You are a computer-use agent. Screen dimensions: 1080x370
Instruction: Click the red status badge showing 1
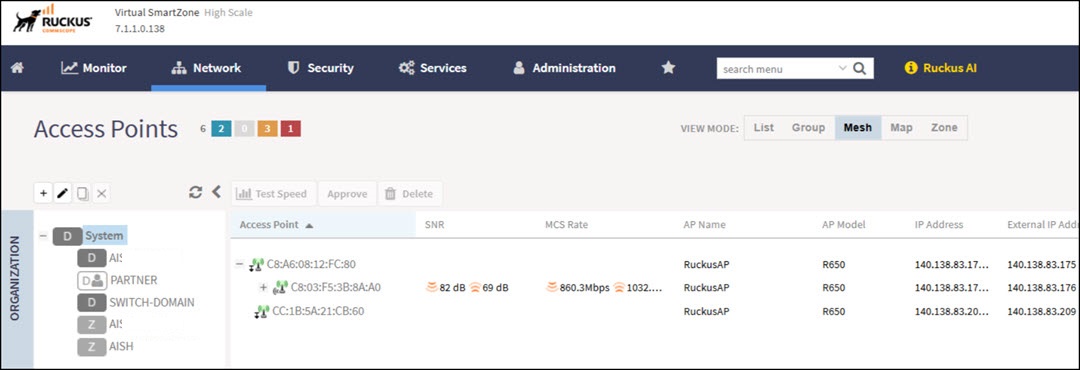291,128
